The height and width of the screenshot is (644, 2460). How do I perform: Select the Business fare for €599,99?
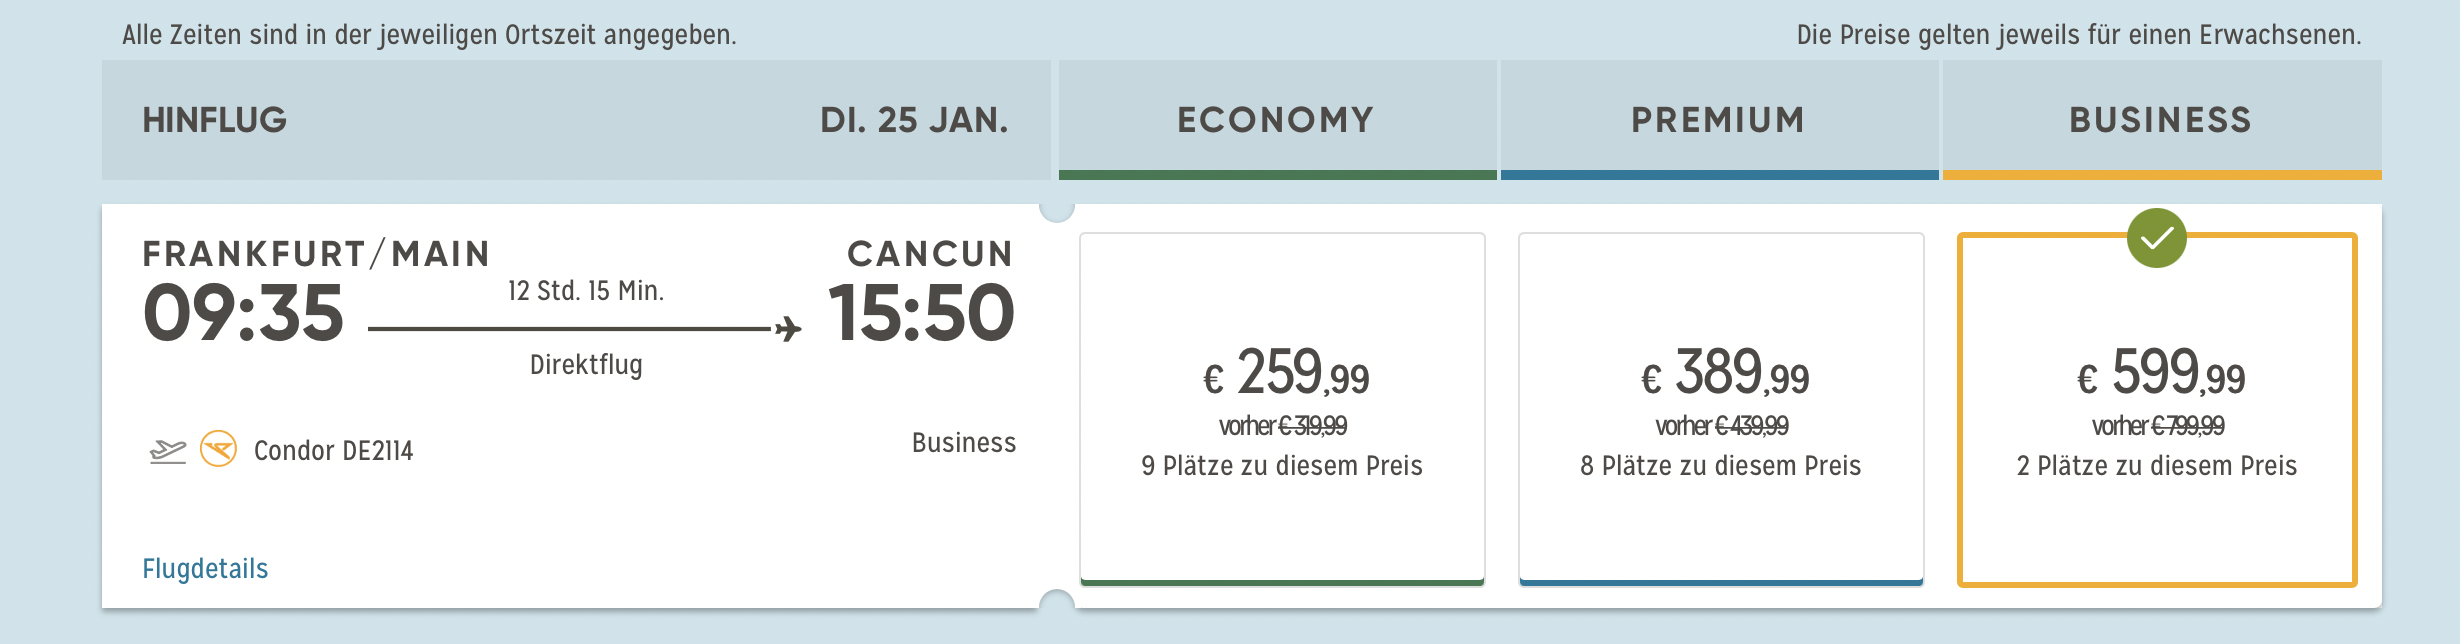pos(2157,408)
